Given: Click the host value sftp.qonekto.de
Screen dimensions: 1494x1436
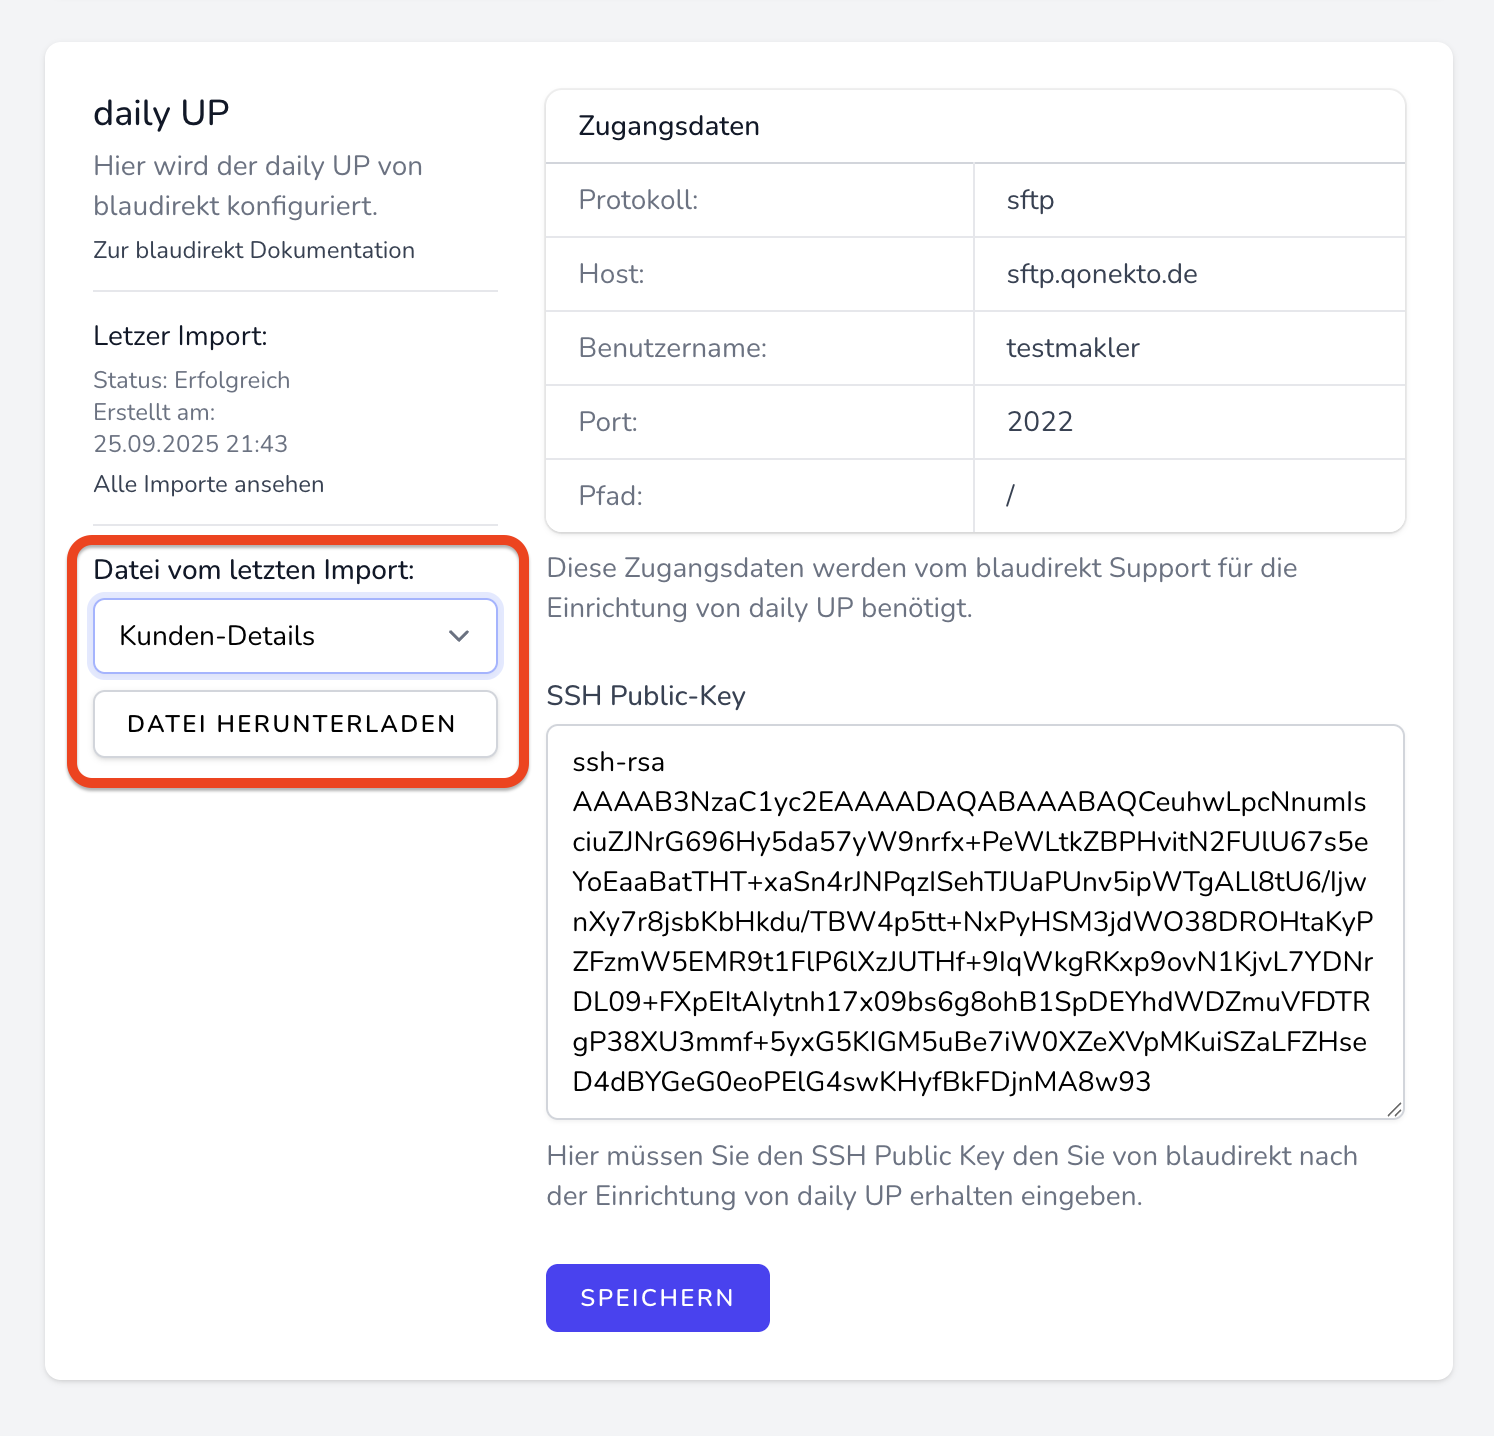Looking at the screenshot, I should coord(1102,274).
